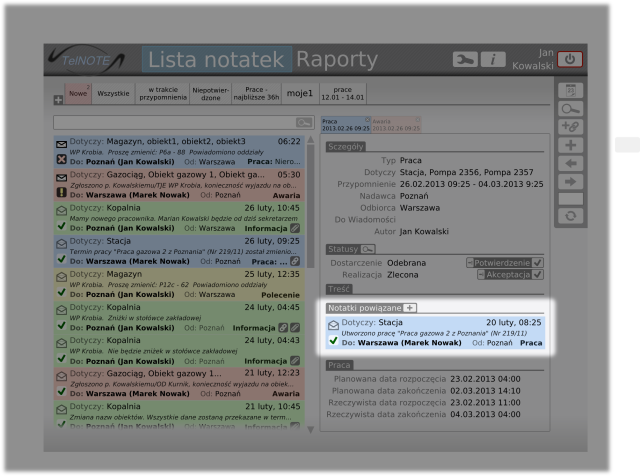Open the Kopalnia 21 luty 10:45 note
Screen dimensions: 640x476
point(179,416)
